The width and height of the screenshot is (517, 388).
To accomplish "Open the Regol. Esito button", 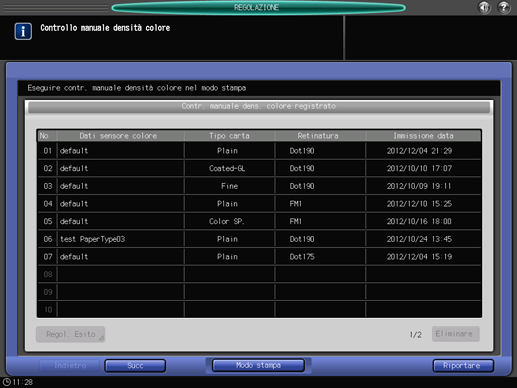I will (70, 334).
